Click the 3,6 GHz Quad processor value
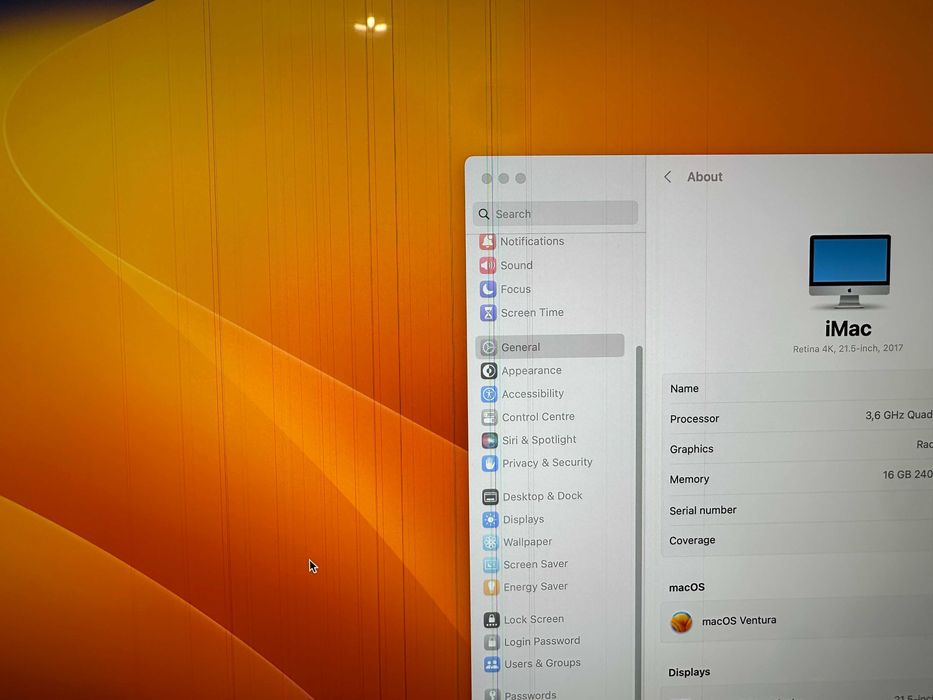Image resolution: width=933 pixels, height=700 pixels. [898, 415]
